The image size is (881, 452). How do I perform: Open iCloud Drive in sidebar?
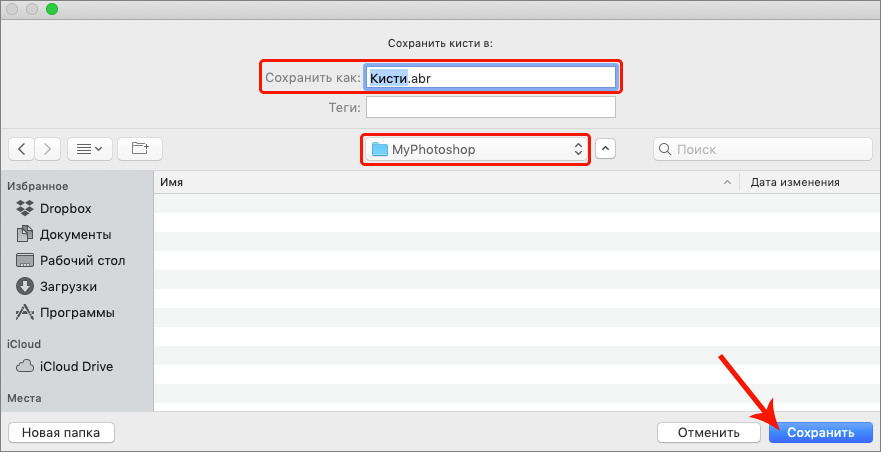click(x=76, y=366)
